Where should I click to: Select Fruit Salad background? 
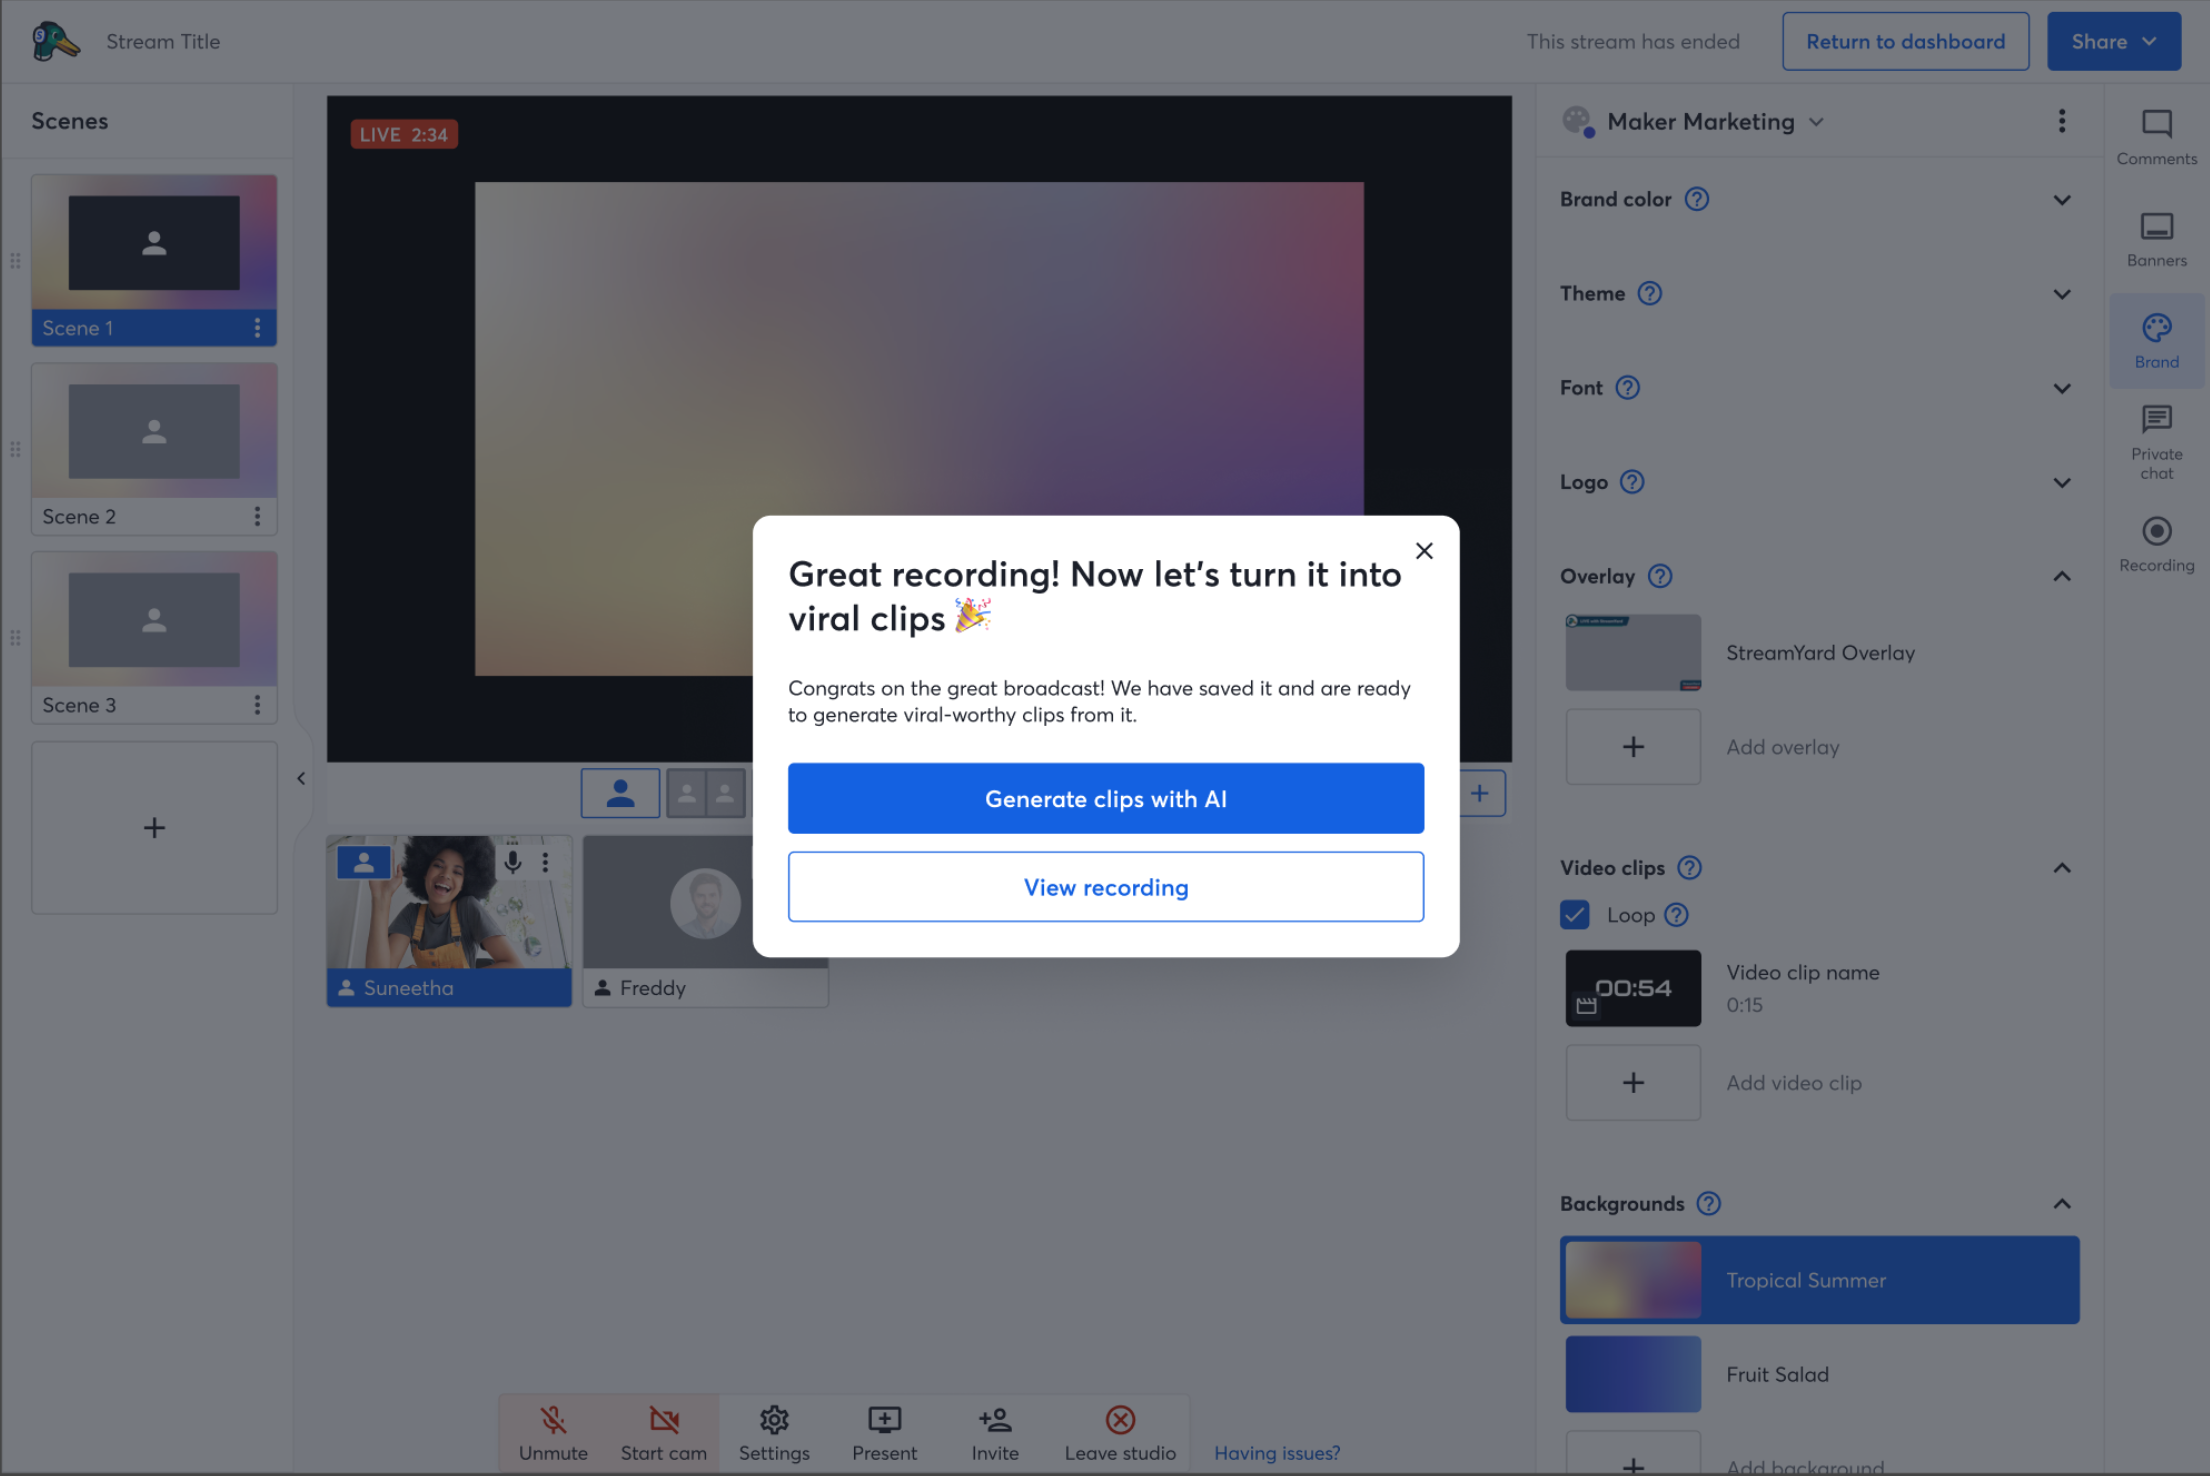tap(1819, 1375)
